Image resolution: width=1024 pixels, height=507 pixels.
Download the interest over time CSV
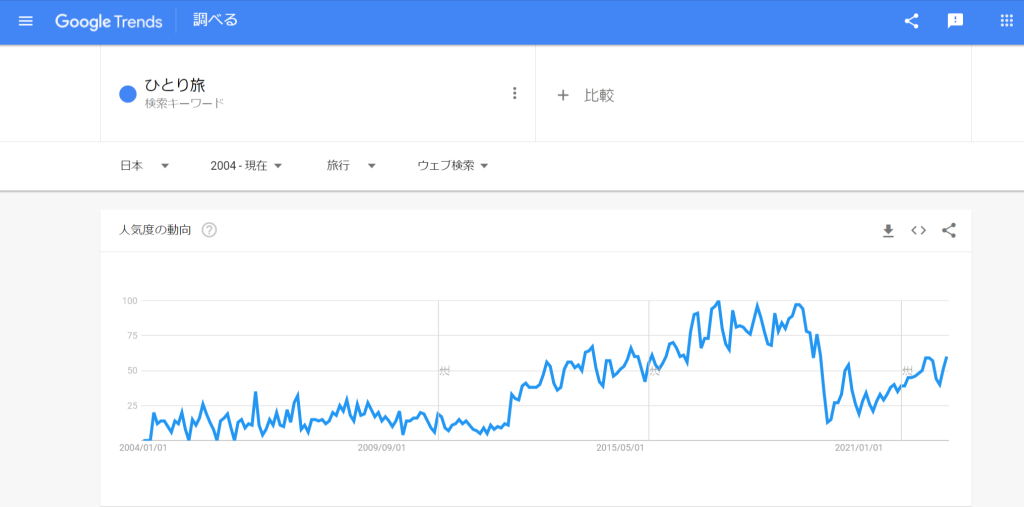click(888, 231)
